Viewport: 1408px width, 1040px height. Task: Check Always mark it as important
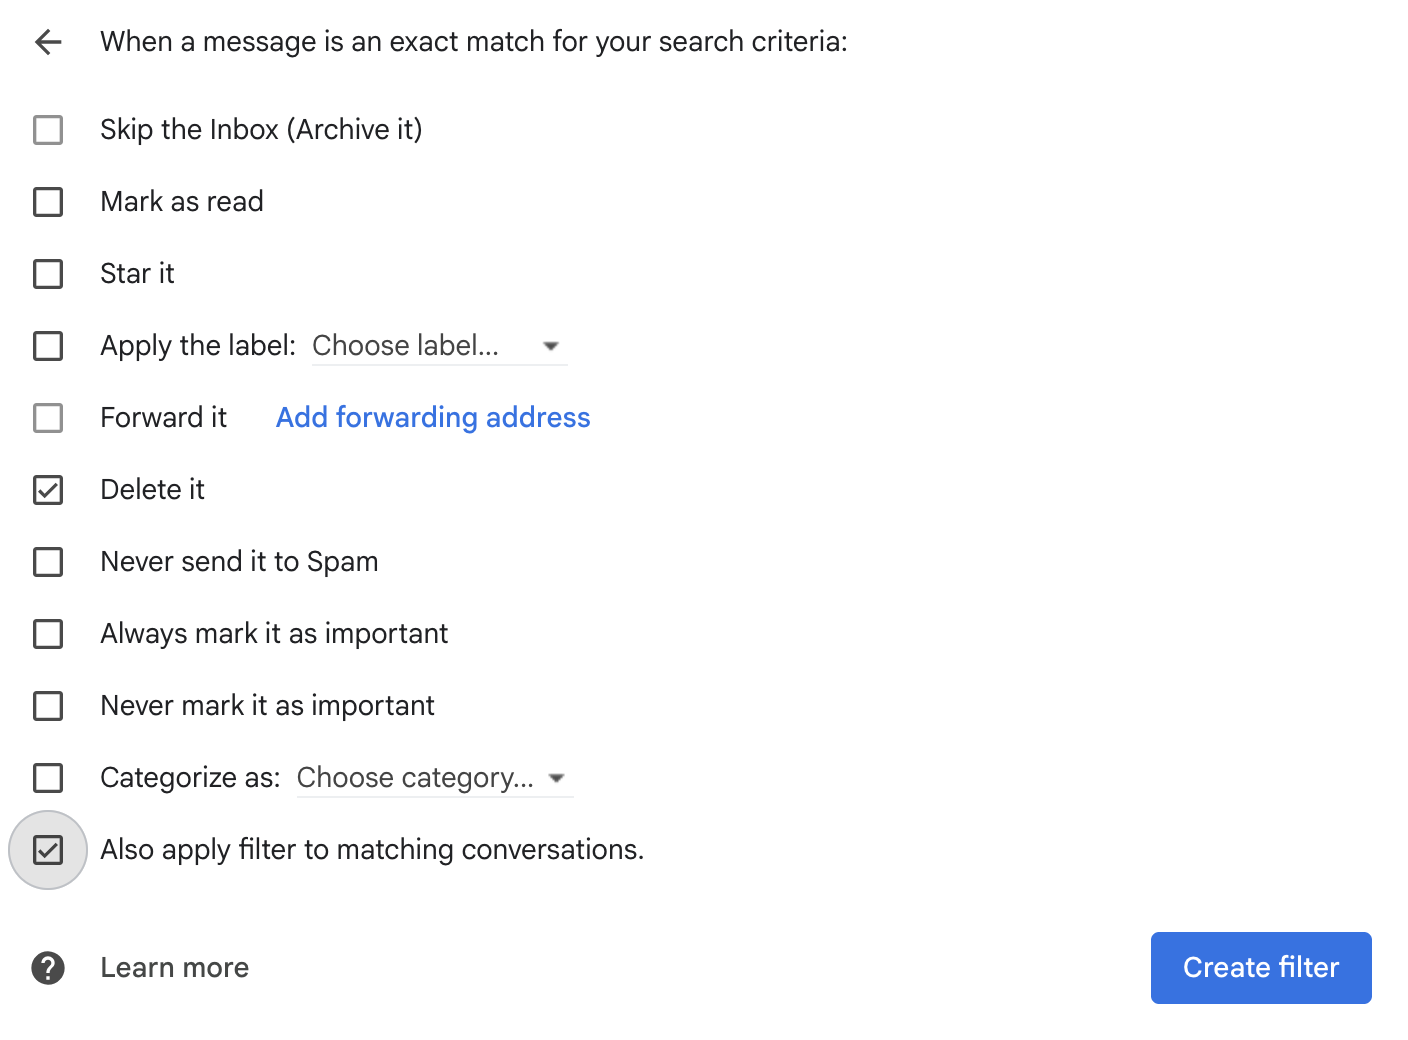(x=48, y=634)
